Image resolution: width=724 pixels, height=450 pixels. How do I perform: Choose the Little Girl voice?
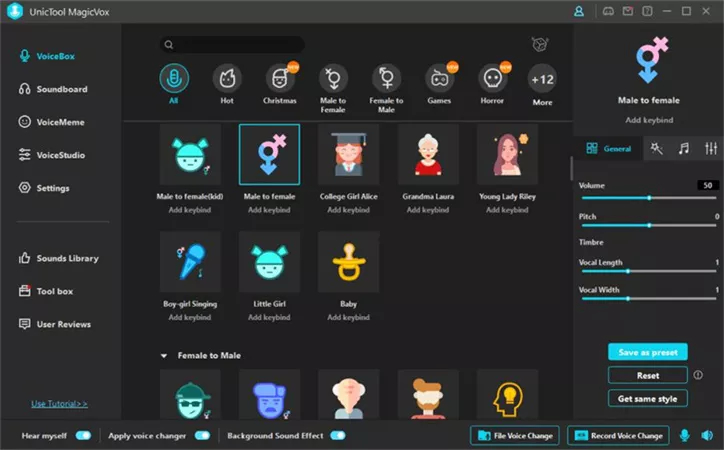(x=269, y=262)
